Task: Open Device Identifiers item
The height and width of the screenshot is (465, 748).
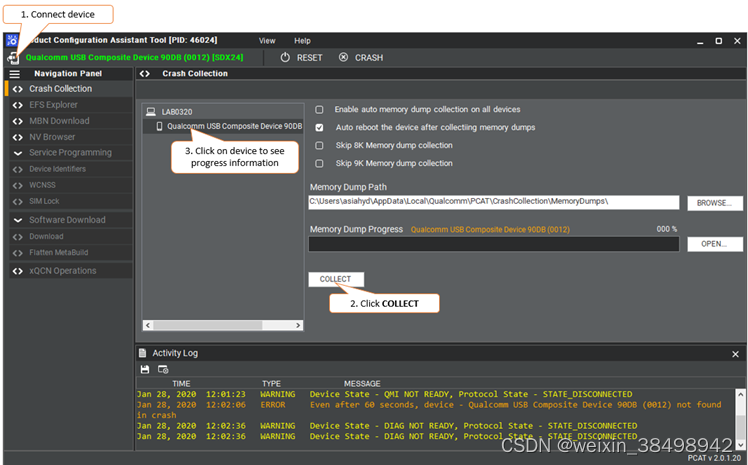Action: [x=71, y=169]
